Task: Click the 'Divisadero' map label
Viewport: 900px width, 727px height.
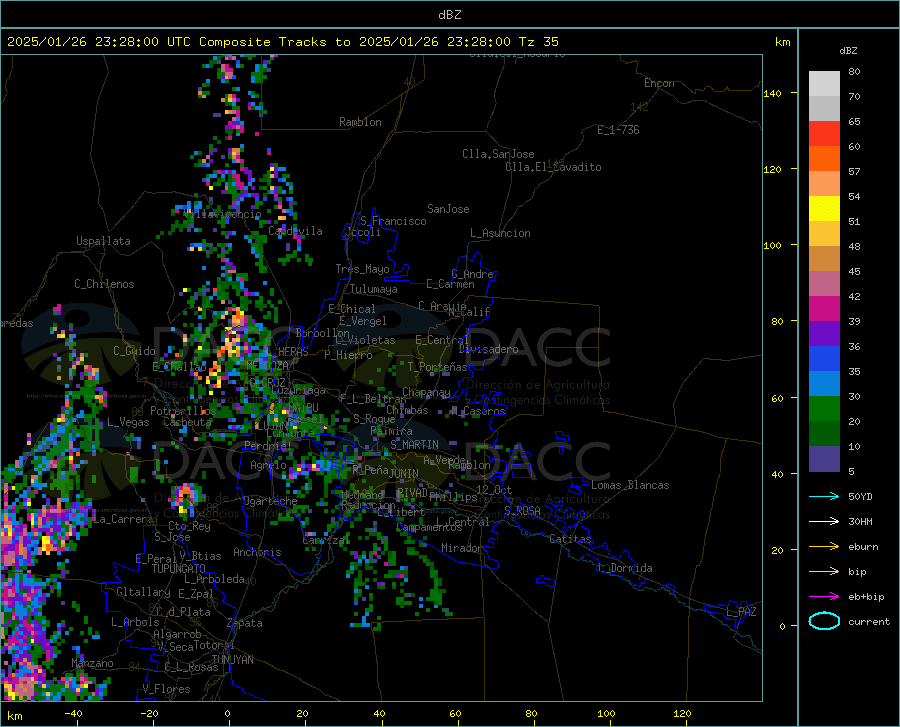Action: tap(488, 349)
